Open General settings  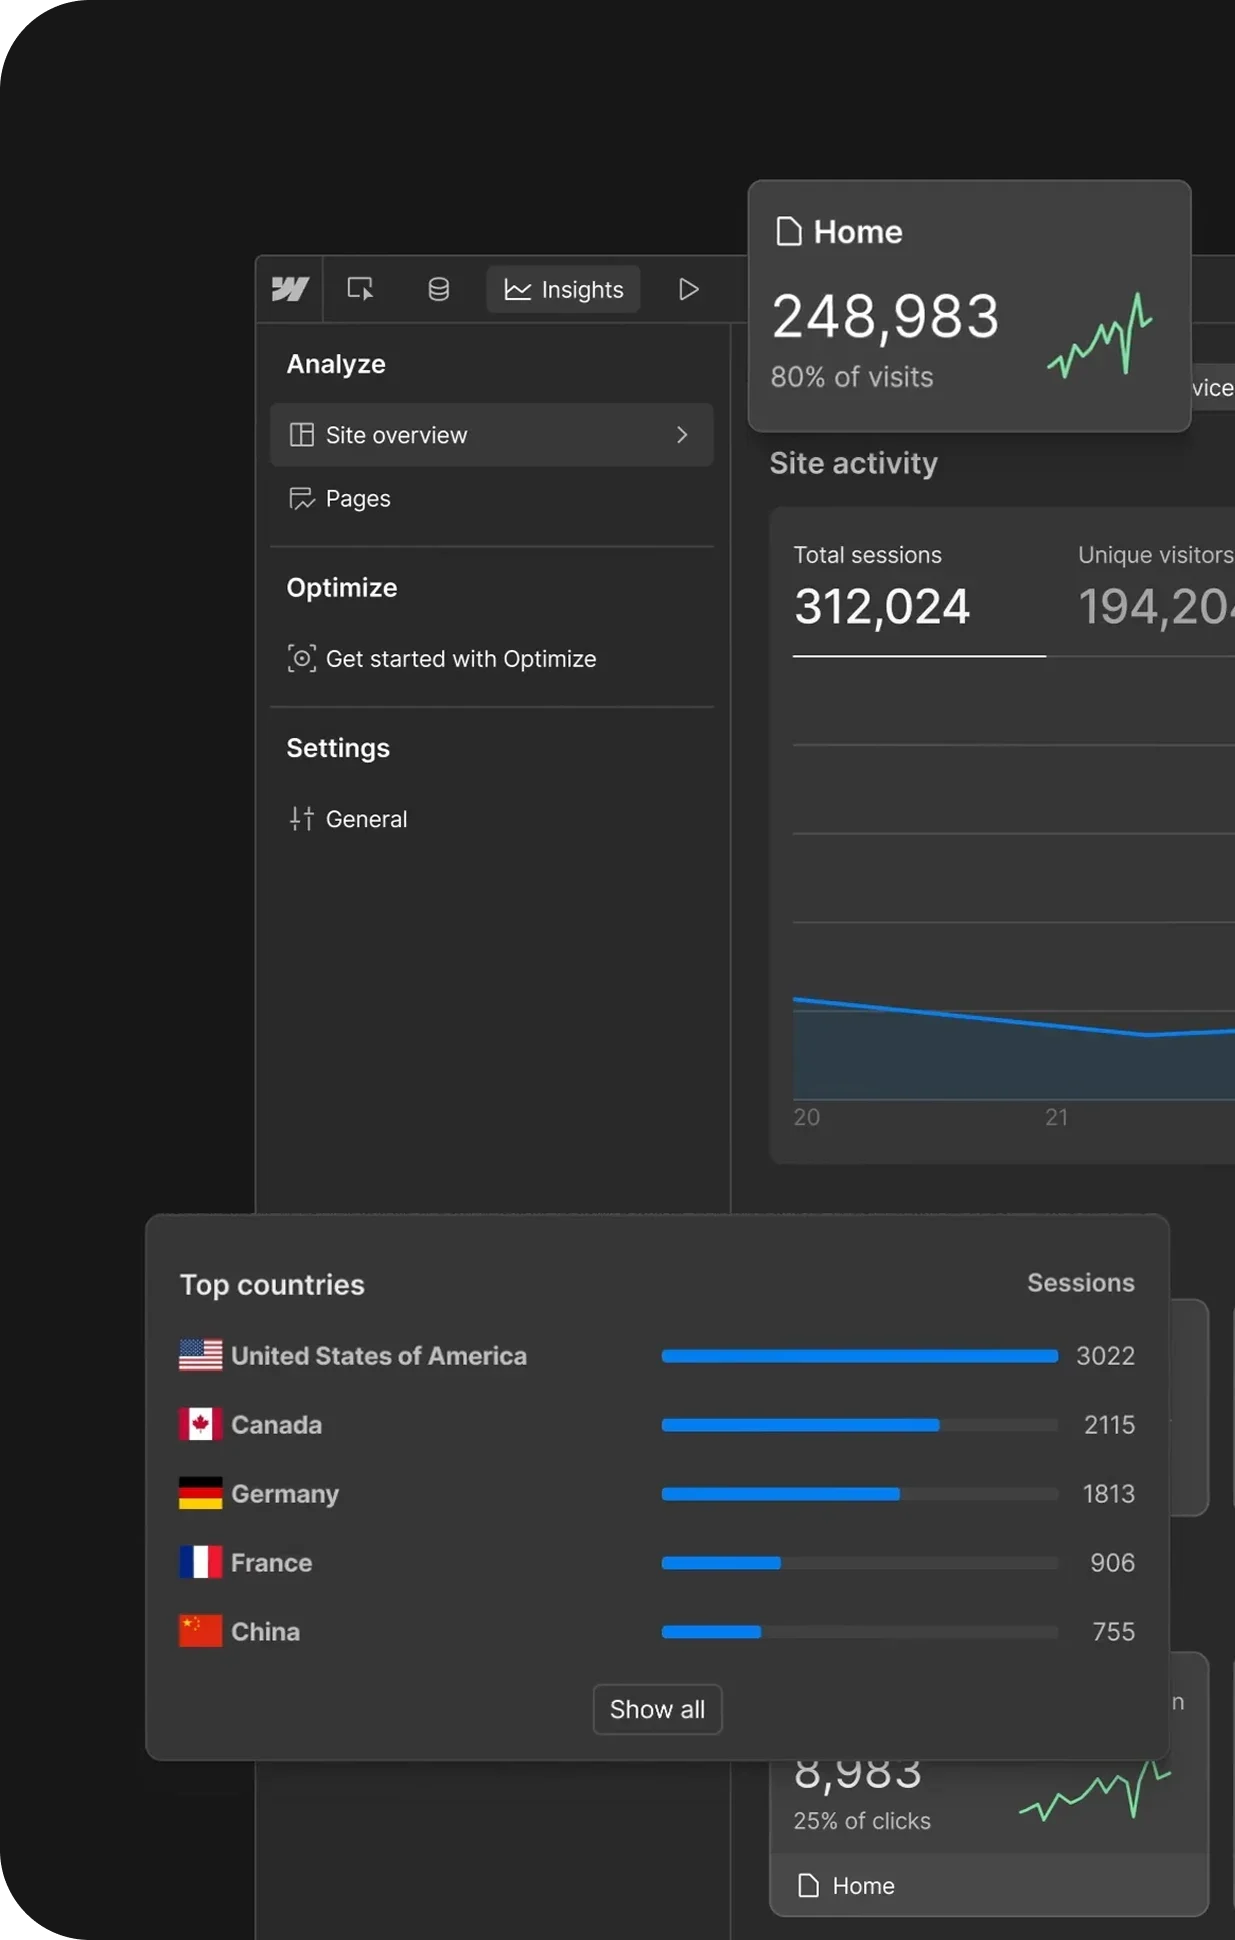tap(365, 819)
